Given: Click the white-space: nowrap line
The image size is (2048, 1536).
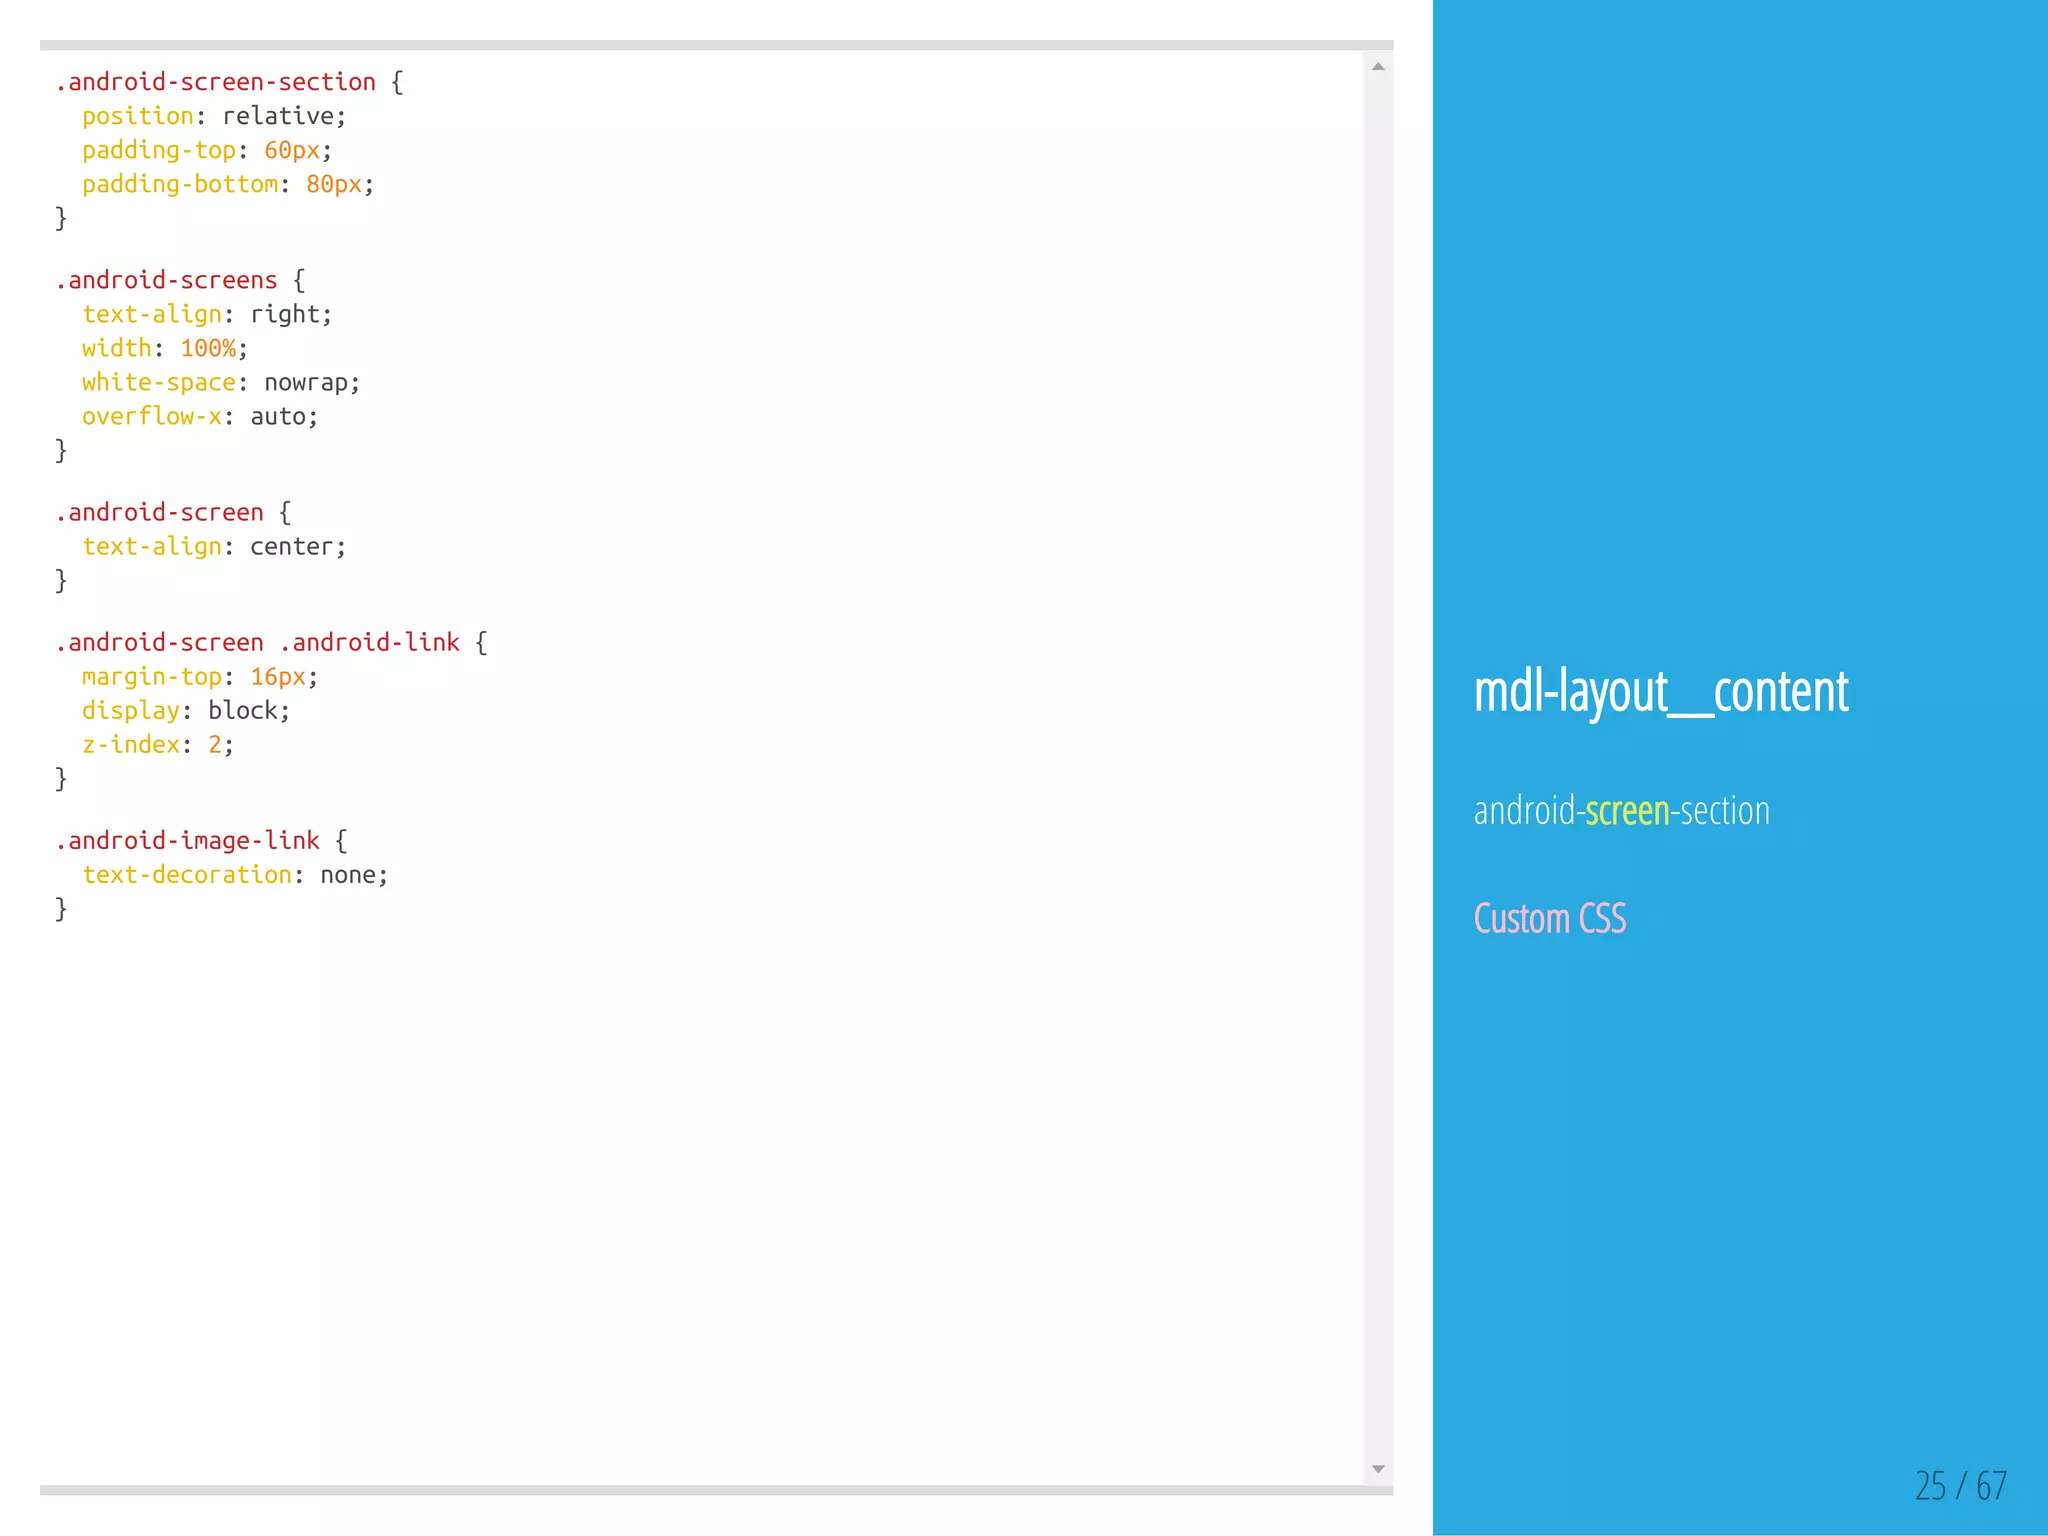Looking at the screenshot, I should [x=220, y=383].
